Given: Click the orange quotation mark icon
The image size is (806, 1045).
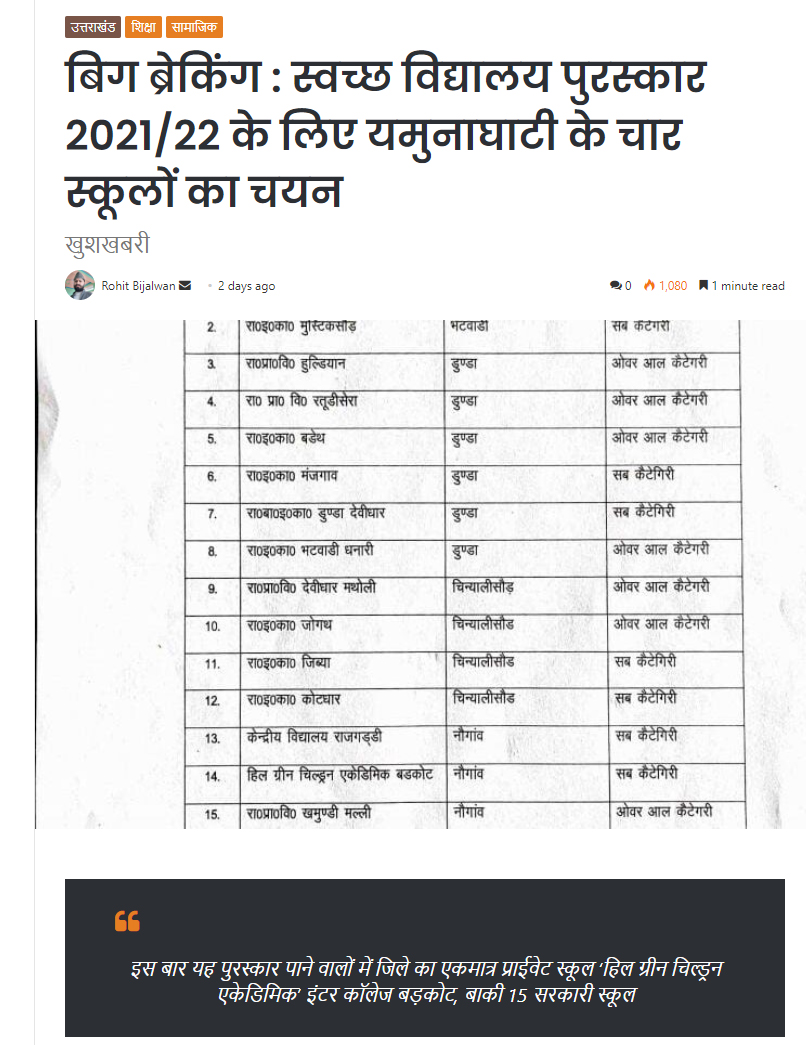Looking at the screenshot, I should point(127,921).
